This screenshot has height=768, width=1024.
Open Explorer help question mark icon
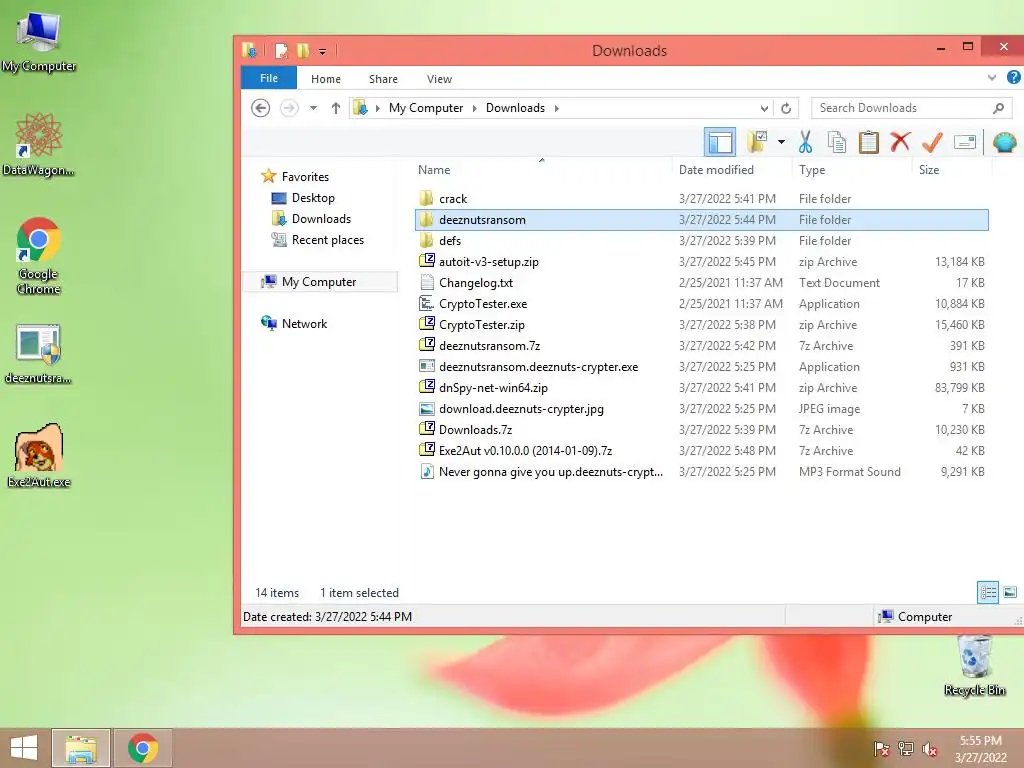click(1014, 78)
